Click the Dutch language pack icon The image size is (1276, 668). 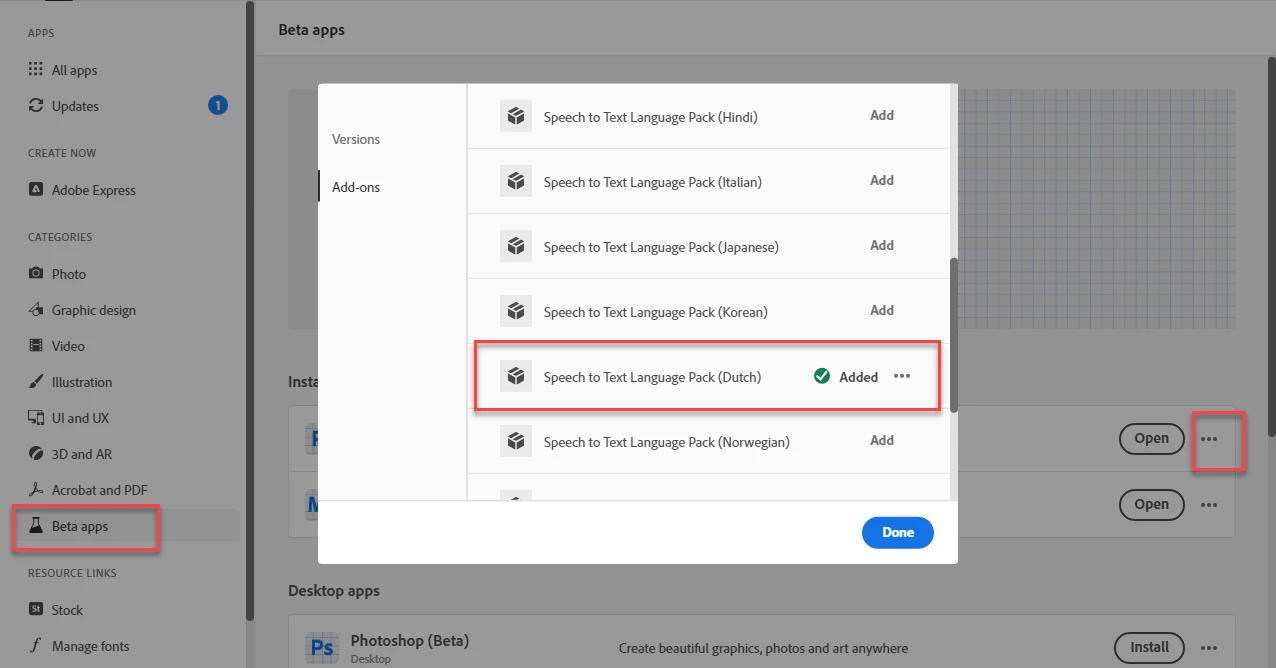tap(516, 376)
